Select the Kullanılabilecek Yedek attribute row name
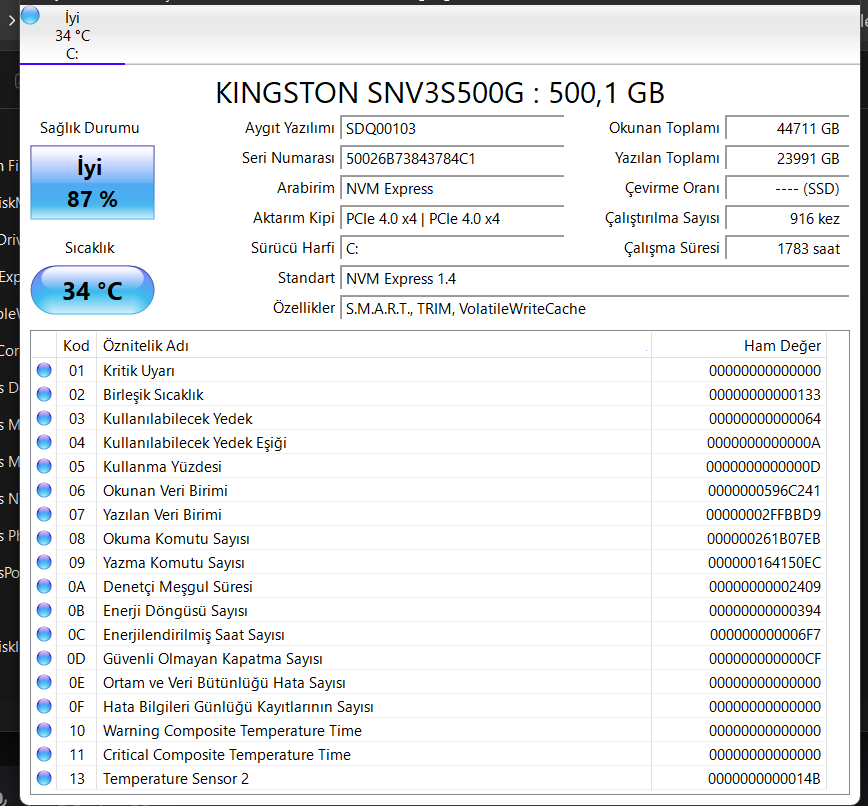Screen dimensions: 868x806 178,418
